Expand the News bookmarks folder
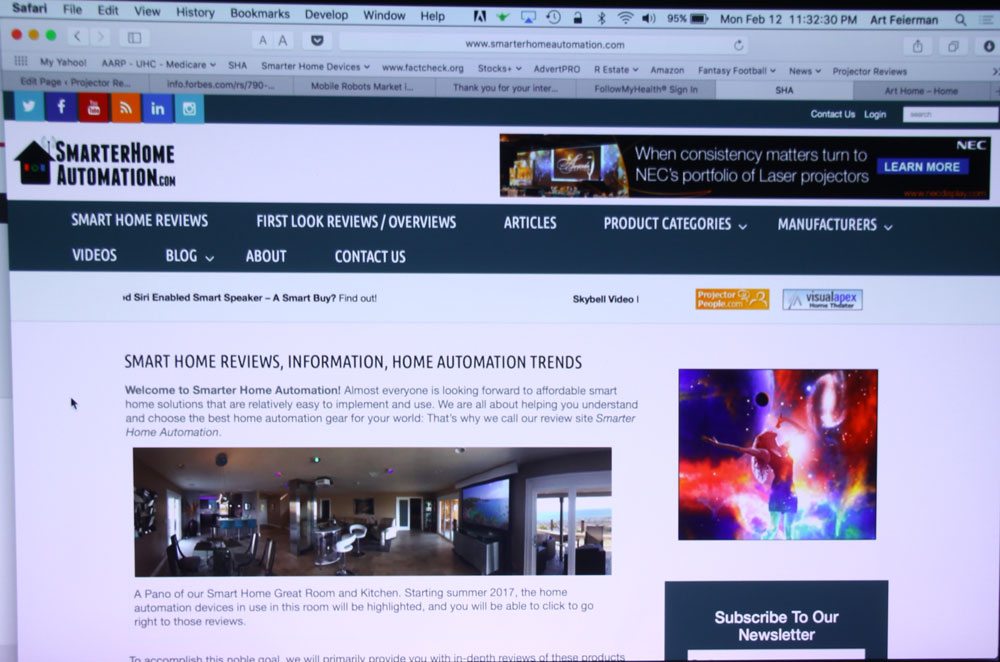 click(x=805, y=71)
